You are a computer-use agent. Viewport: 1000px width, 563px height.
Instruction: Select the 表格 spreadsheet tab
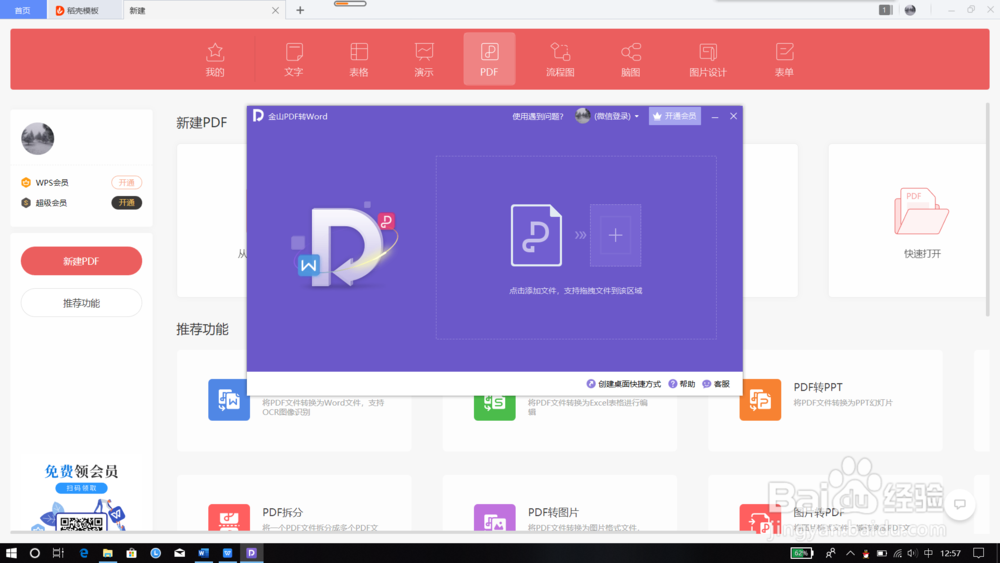point(359,59)
